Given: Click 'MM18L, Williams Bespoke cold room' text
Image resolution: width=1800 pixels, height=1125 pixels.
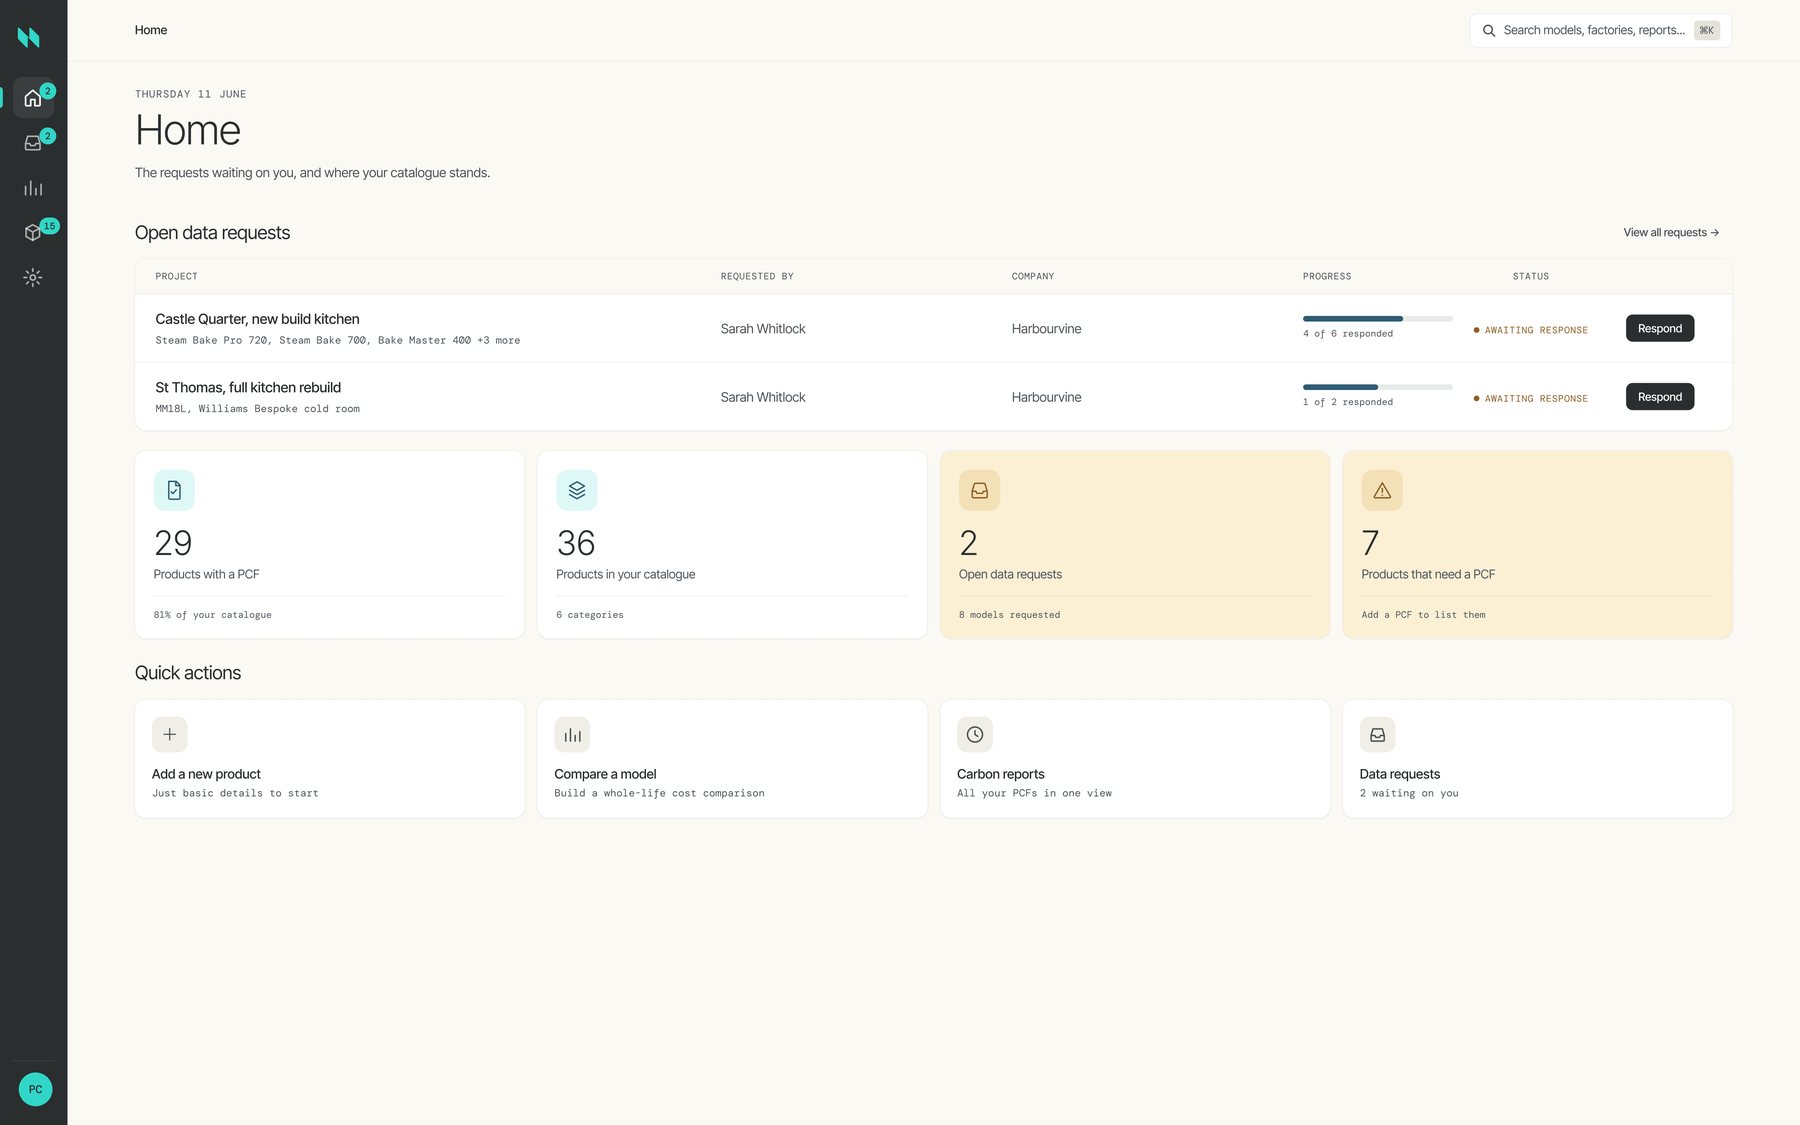Looking at the screenshot, I should click(x=257, y=409).
